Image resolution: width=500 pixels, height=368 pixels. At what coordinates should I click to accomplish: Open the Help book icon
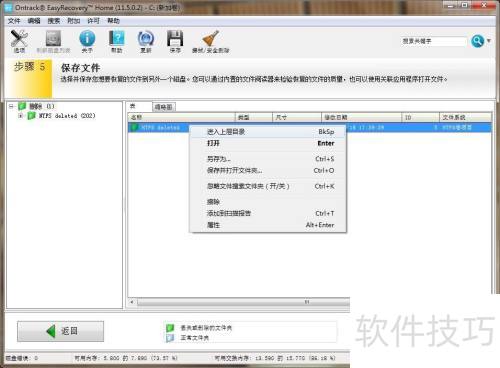(117, 41)
